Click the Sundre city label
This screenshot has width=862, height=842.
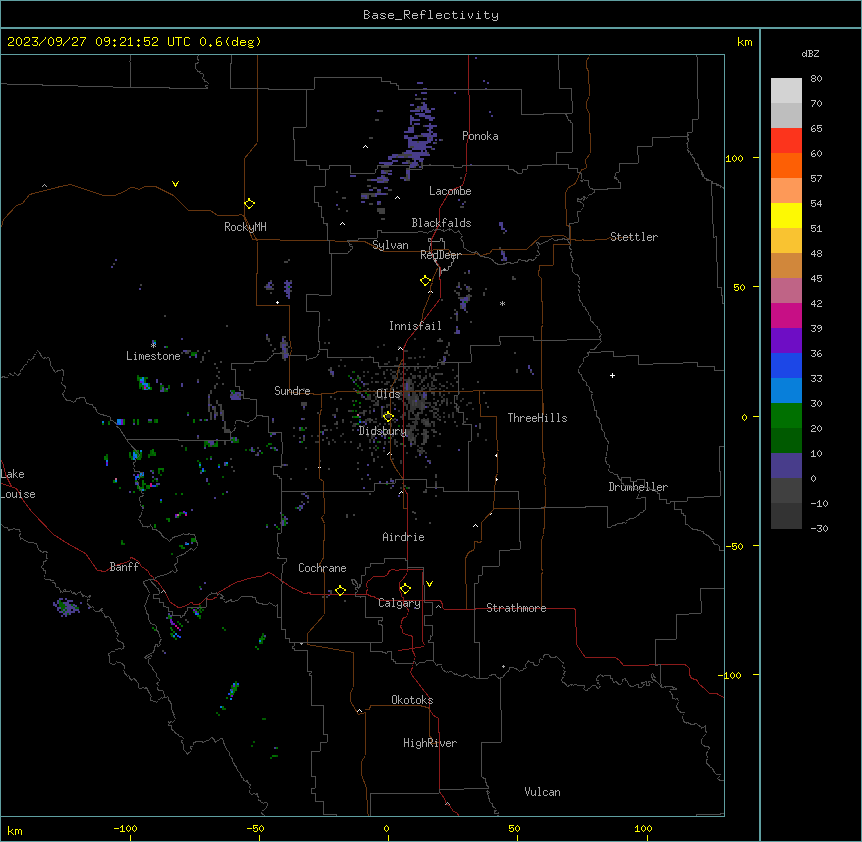point(292,391)
